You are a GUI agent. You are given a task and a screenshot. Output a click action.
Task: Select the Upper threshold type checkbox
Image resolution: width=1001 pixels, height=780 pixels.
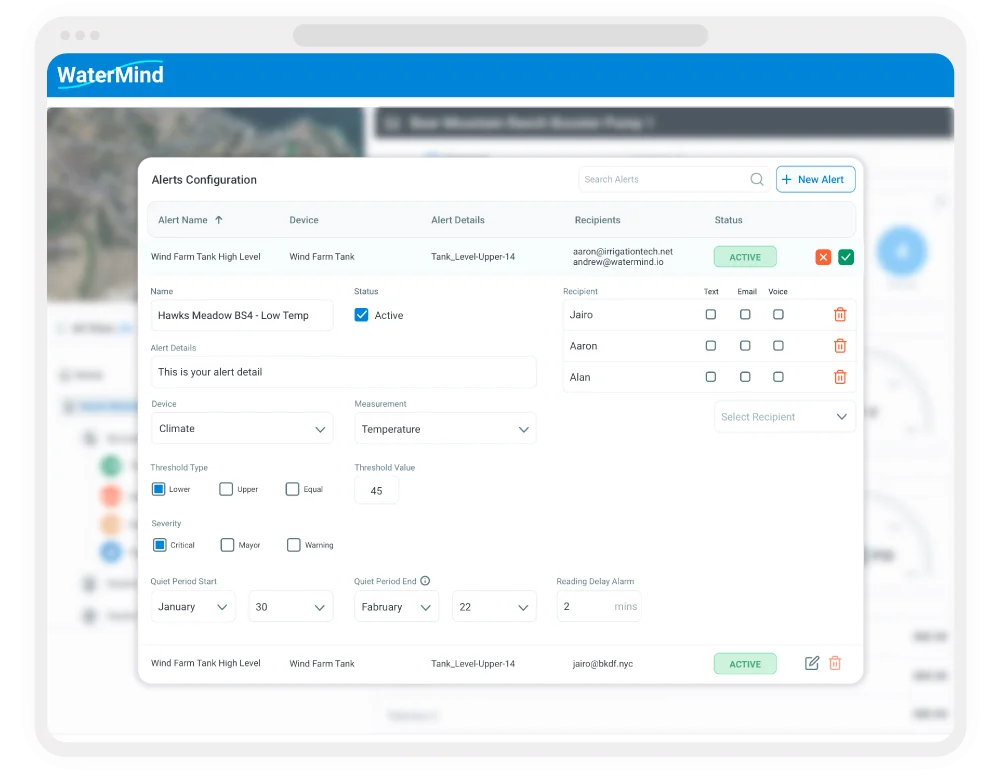226,489
